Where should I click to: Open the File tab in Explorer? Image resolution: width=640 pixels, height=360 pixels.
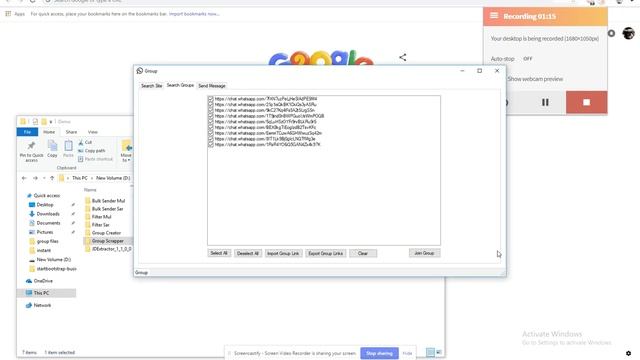coord(27,132)
